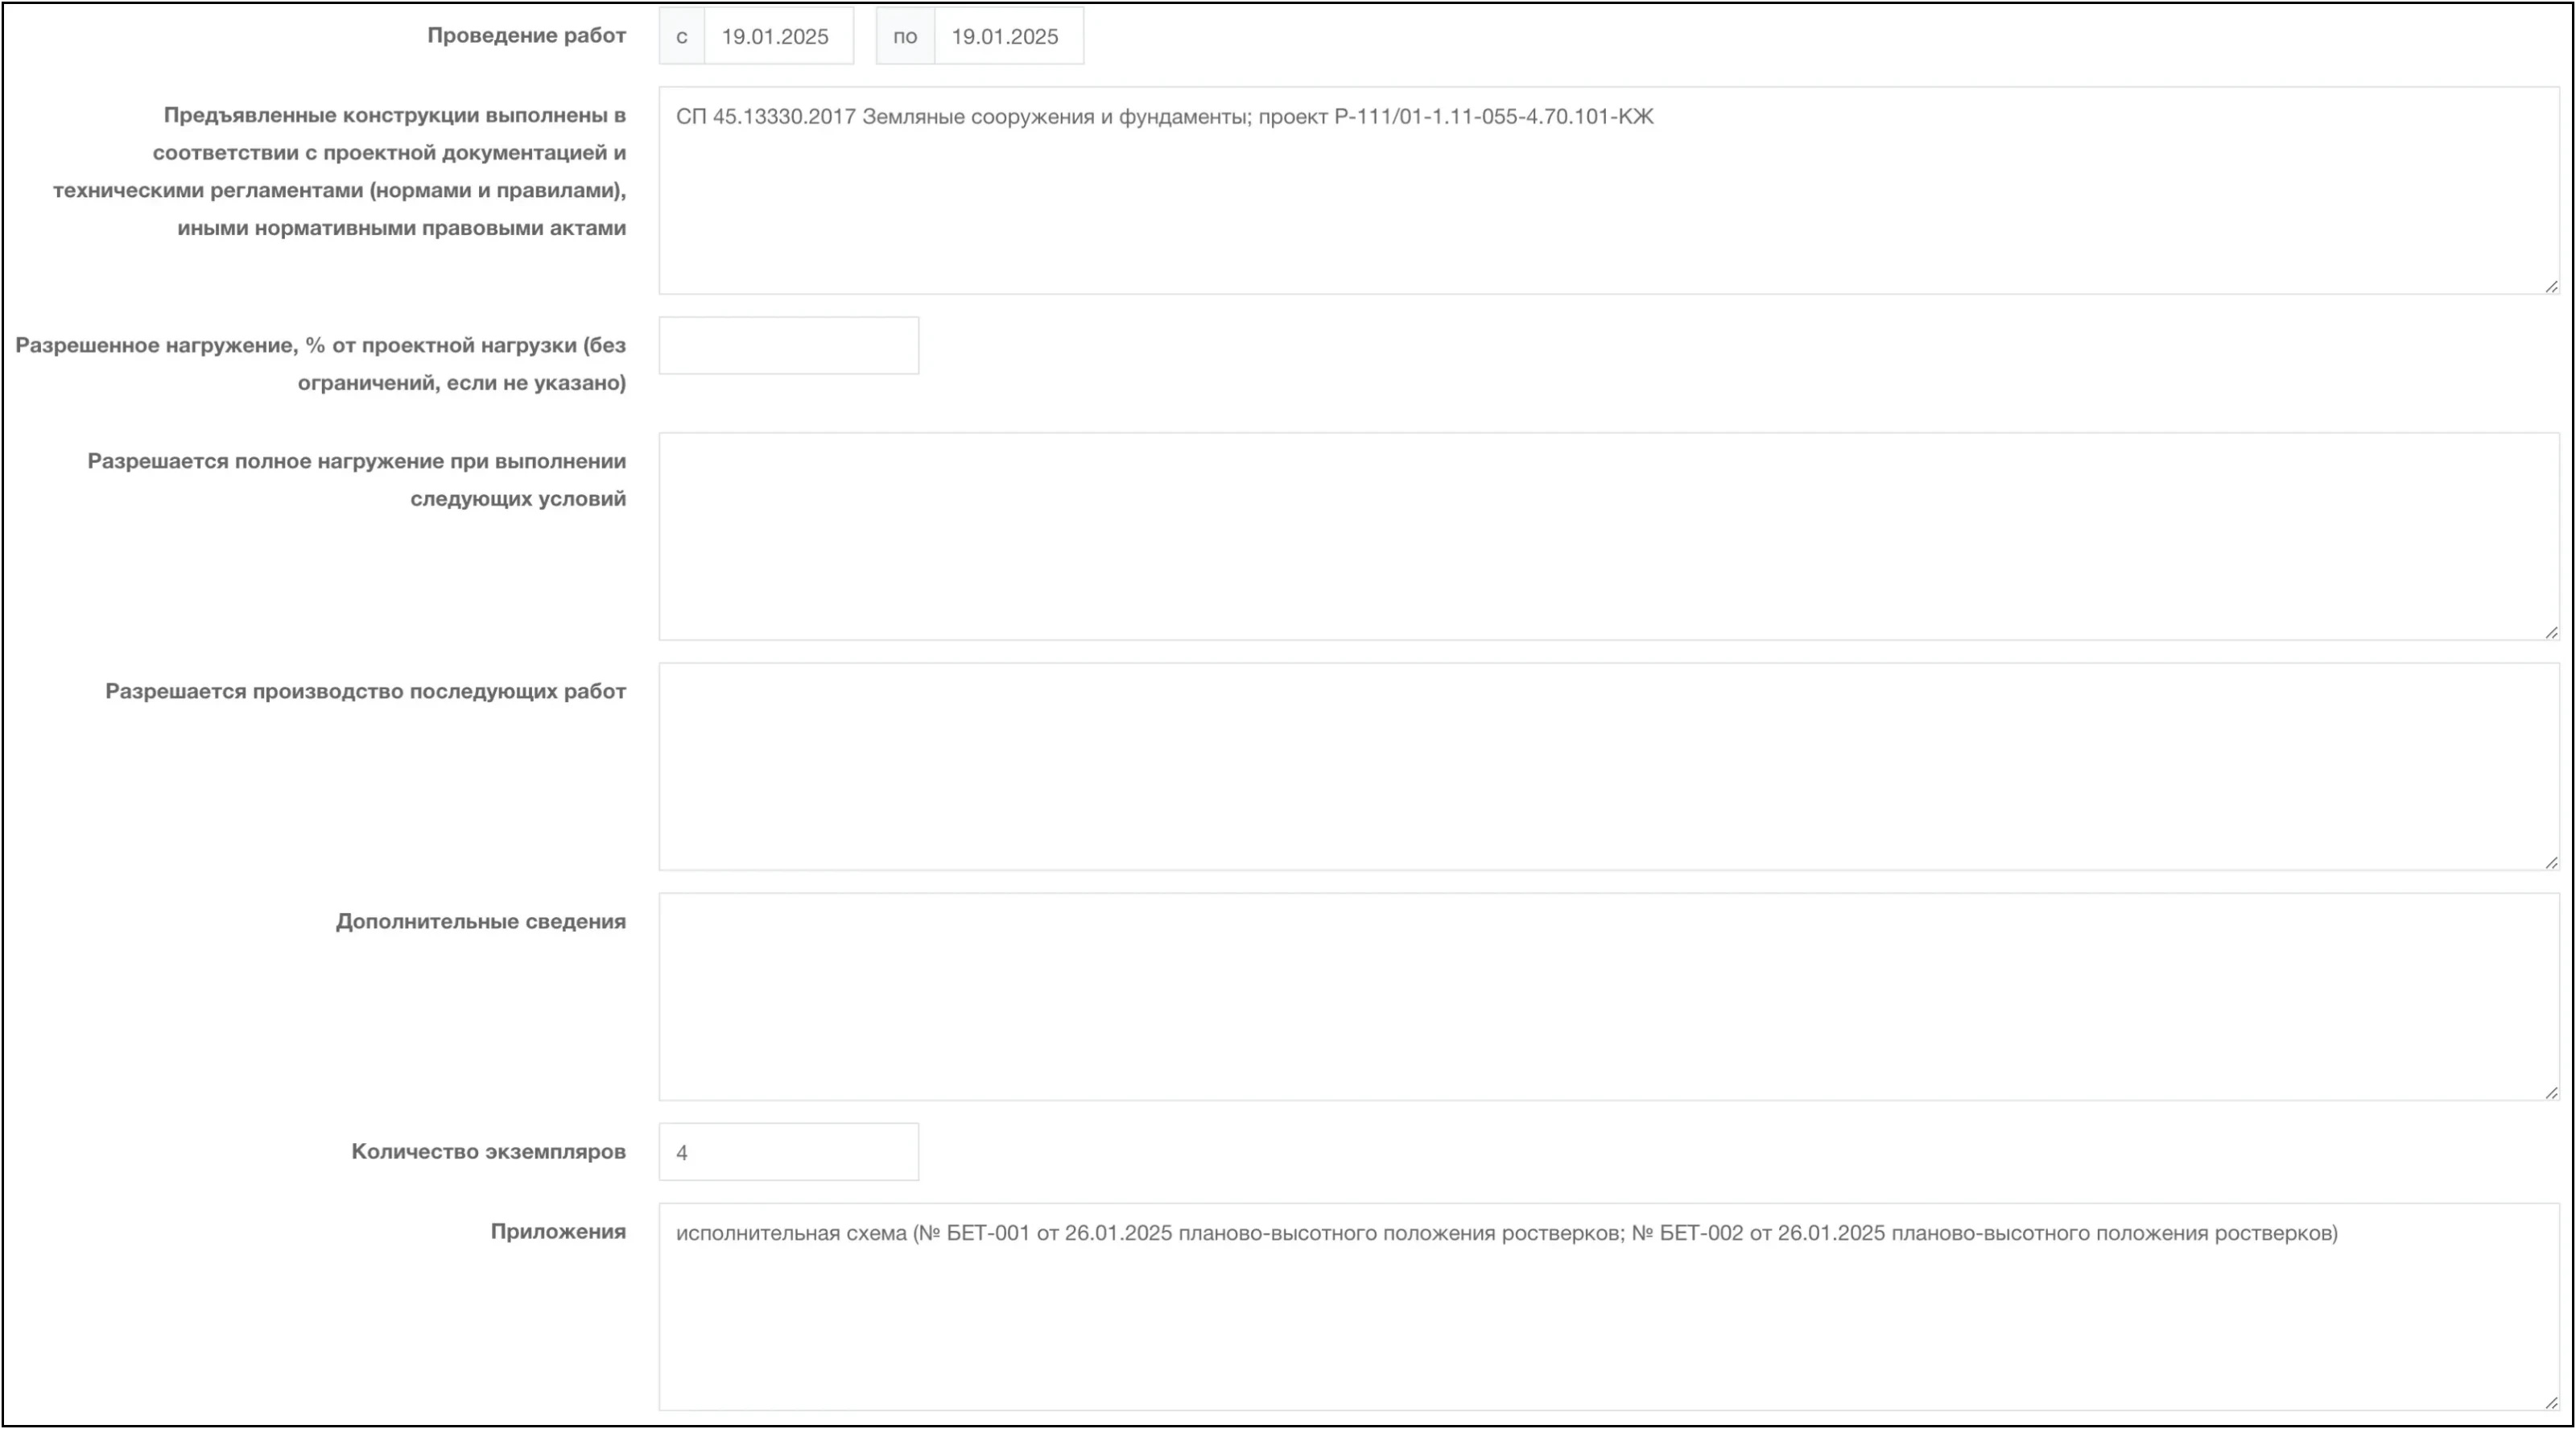
Task: Click the 'с' date prefix addon
Action: (x=682, y=36)
